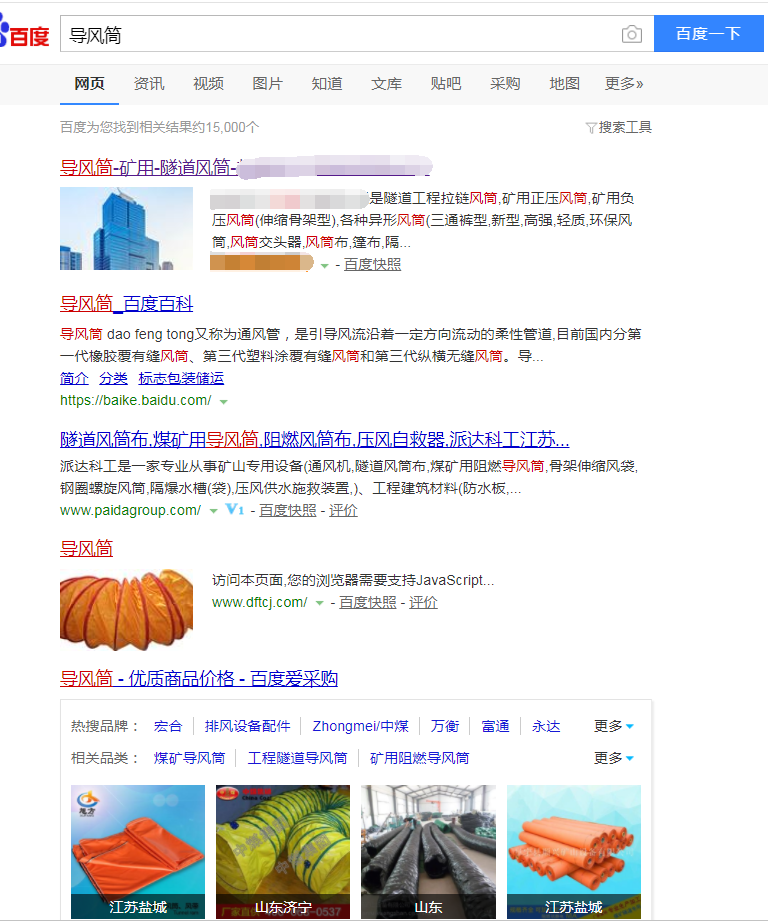Open the 地图 tab

(565, 83)
